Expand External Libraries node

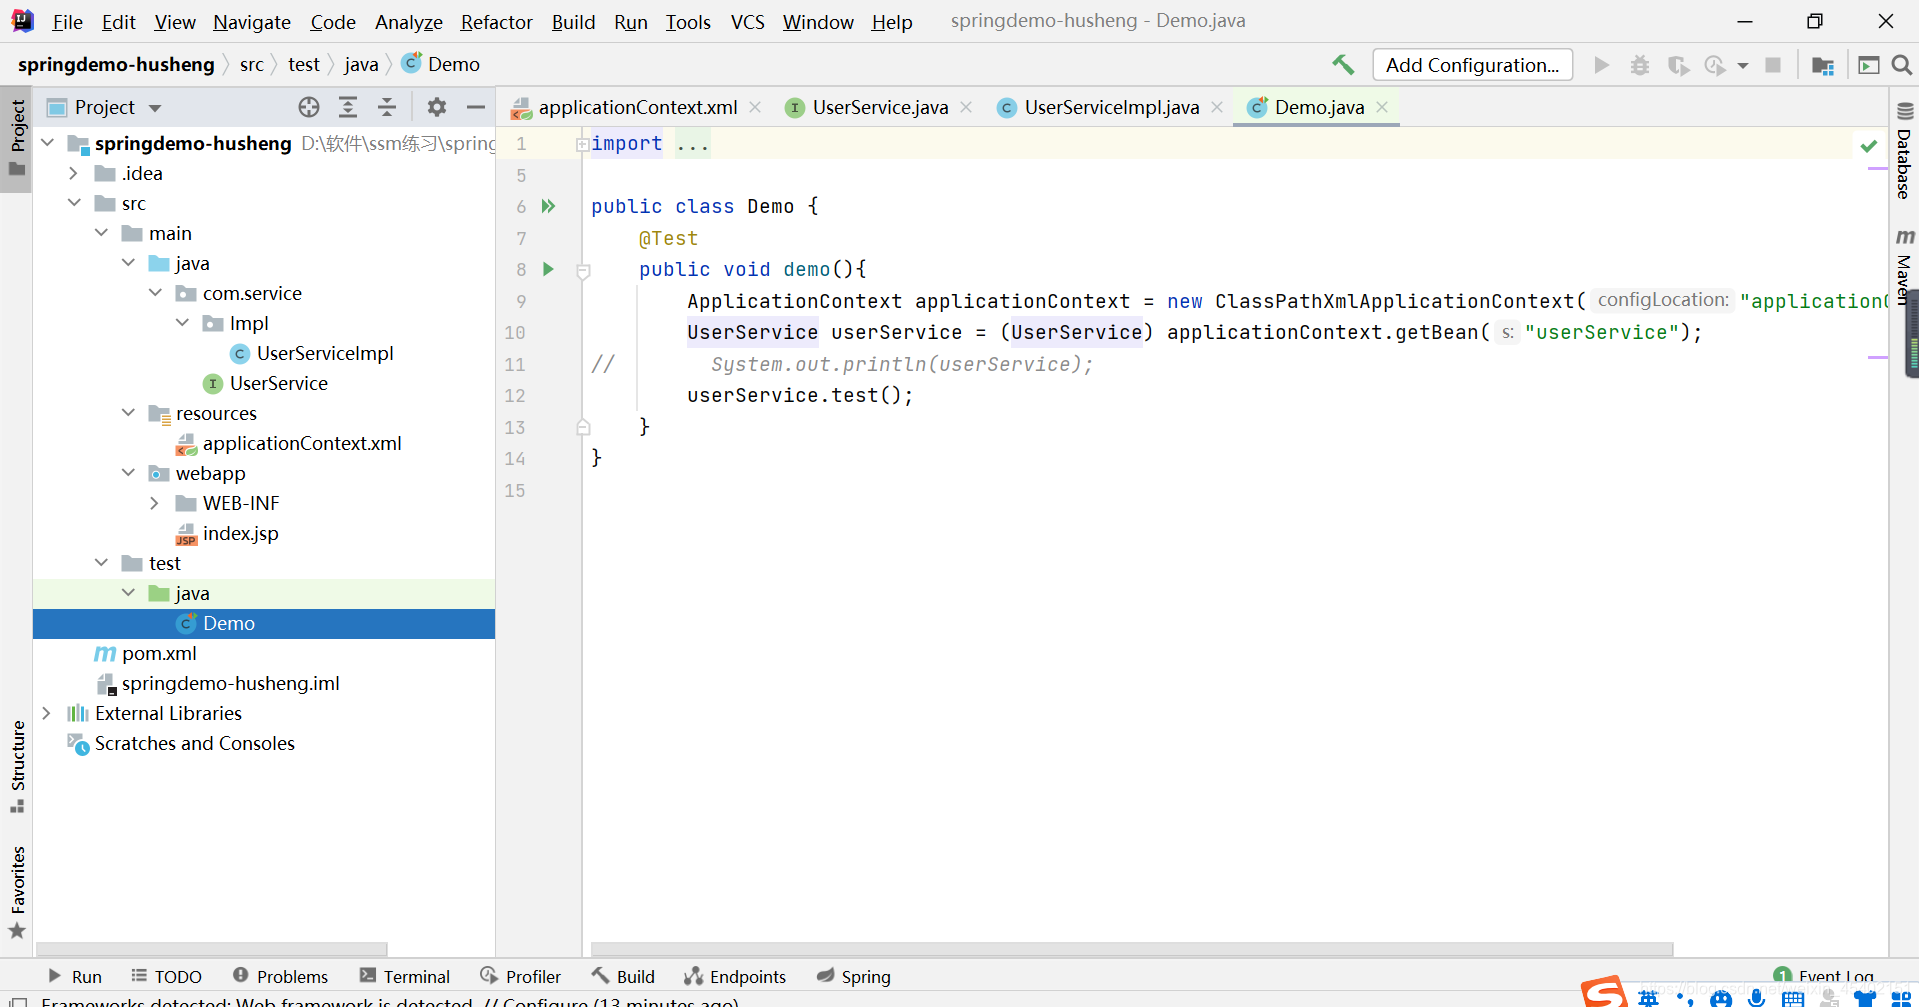[46, 713]
